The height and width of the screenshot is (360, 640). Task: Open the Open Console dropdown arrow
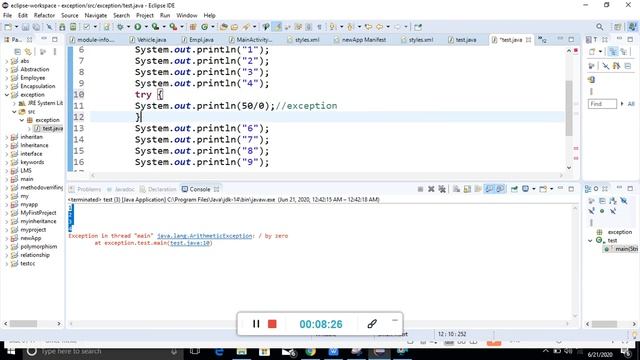[551, 189]
